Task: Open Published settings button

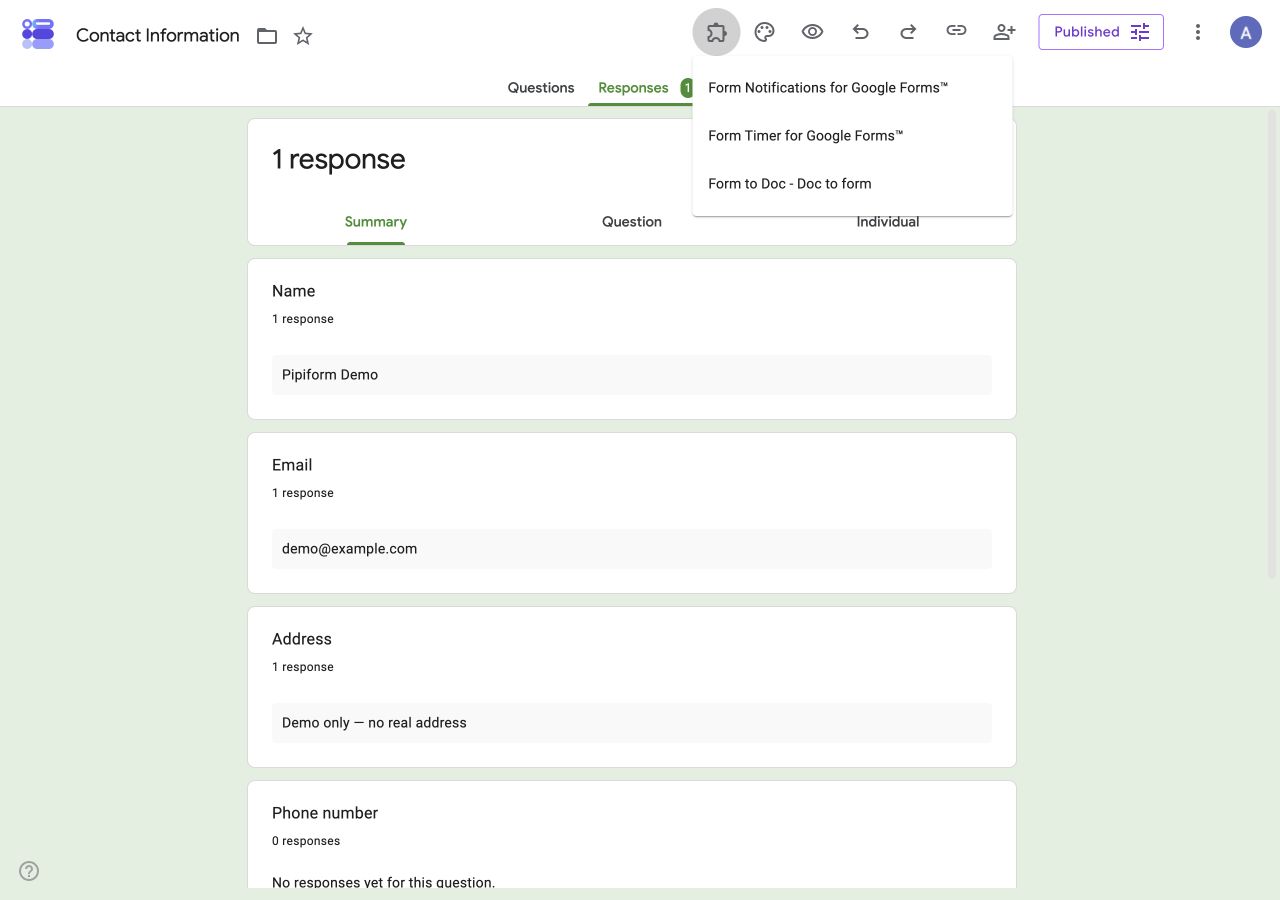Action: pos(1101,32)
